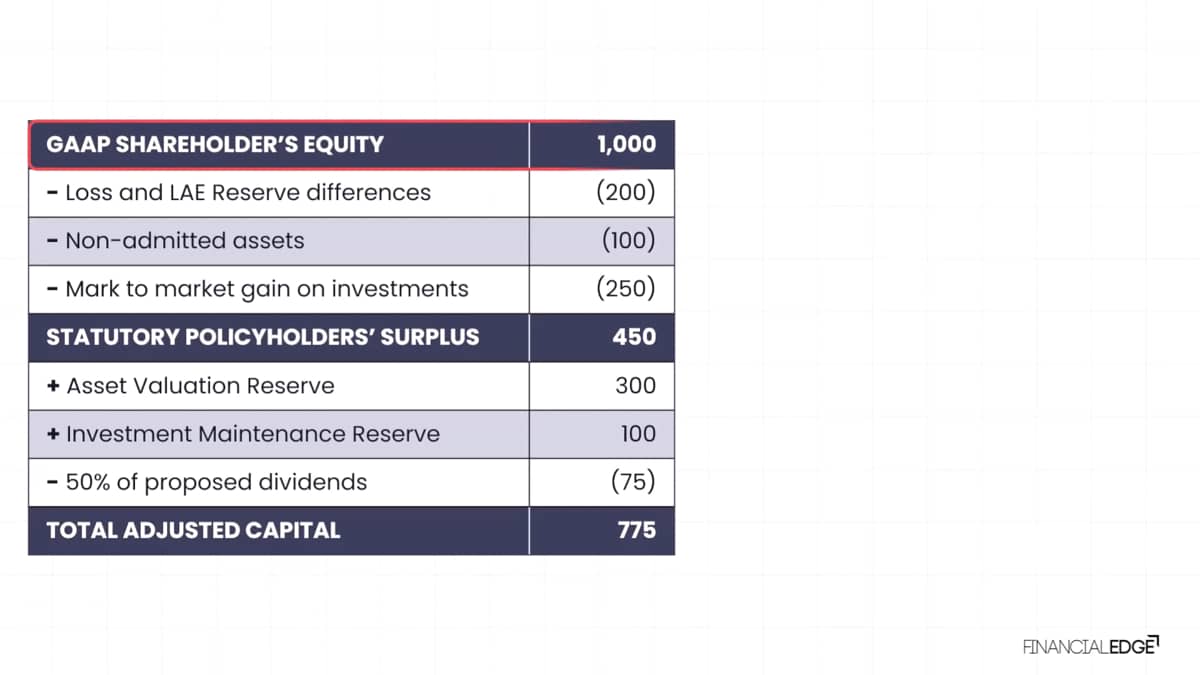Click the Financial Edge logo
1200x675 pixels.
(1089, 646)
